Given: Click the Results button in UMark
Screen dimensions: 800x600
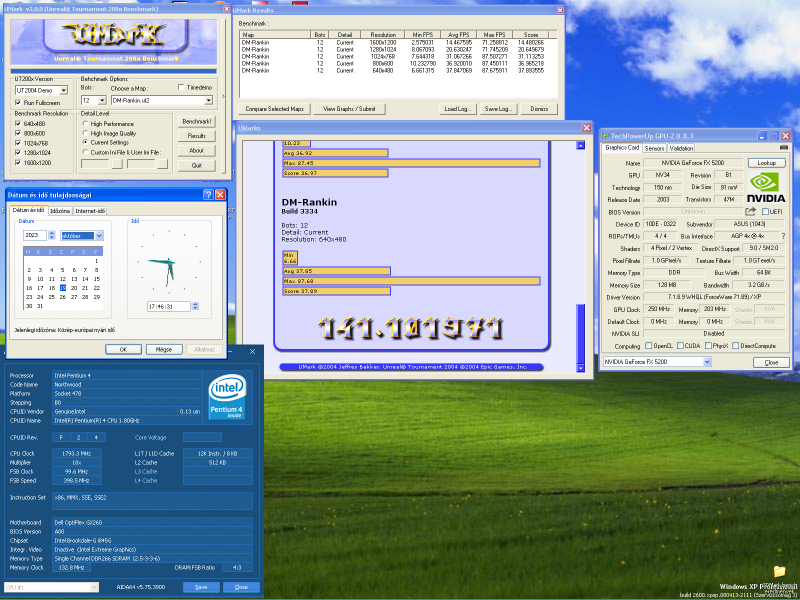Looking at the screenshot, I should click(x=196, y=136).
